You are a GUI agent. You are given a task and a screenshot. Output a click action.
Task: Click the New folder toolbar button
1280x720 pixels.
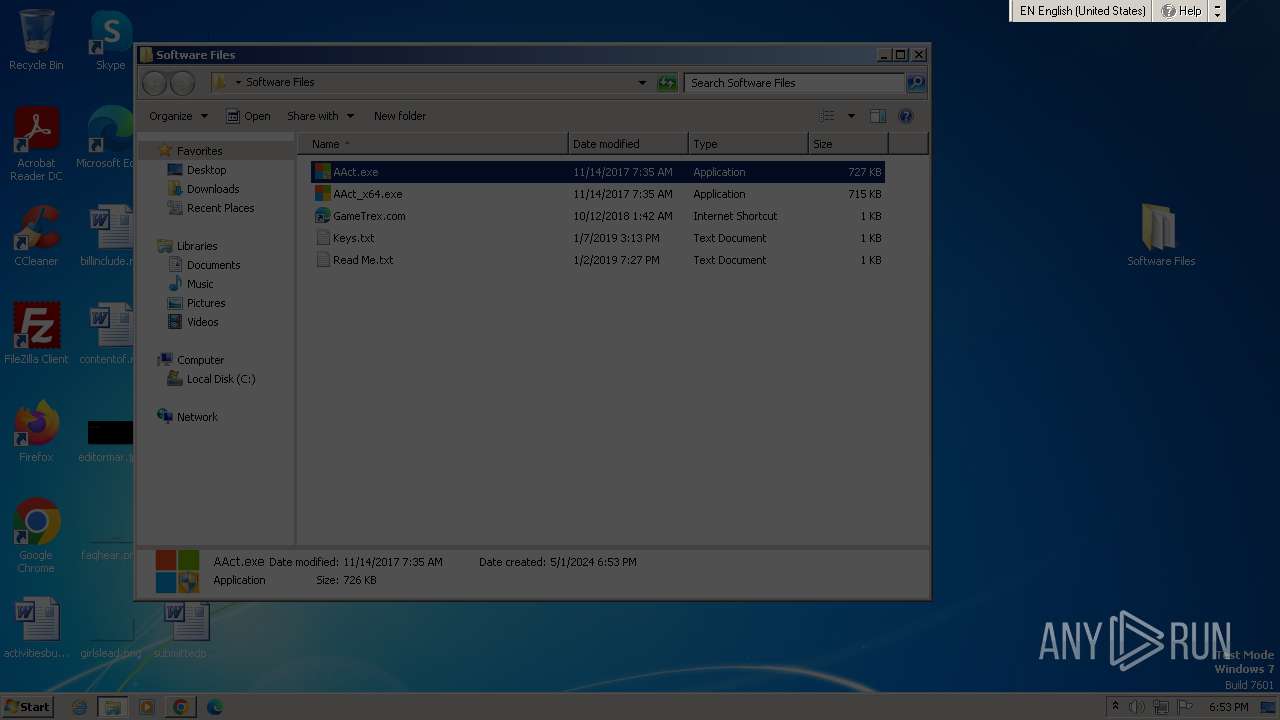[x=400, y=116]
